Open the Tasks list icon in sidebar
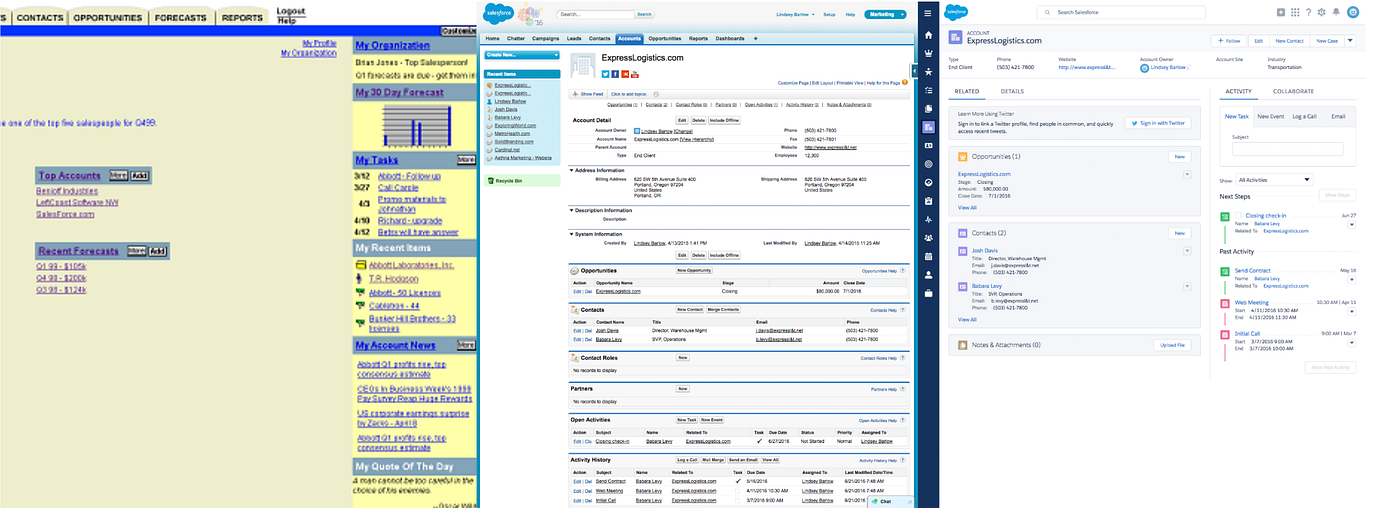This screenshot has height=508, width=1400. click(x=928, y=90)
